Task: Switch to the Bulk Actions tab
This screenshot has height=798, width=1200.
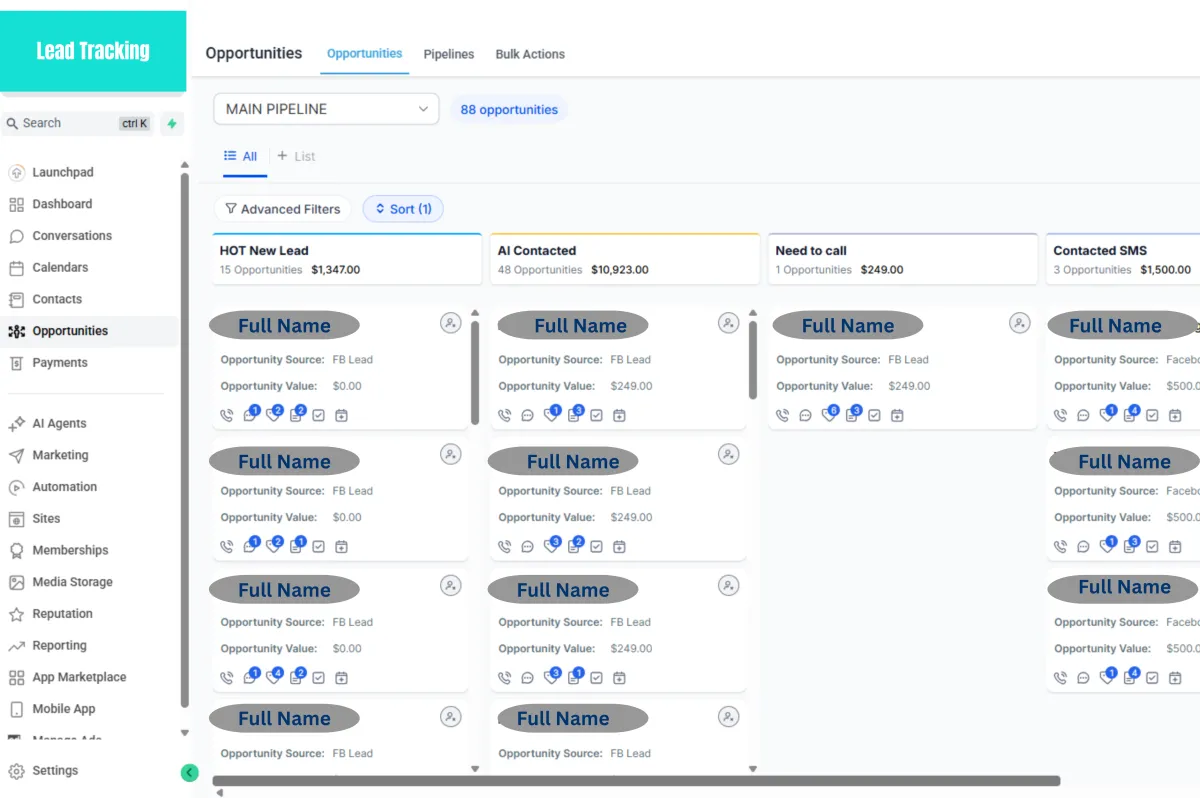Action: pos(530,54)
